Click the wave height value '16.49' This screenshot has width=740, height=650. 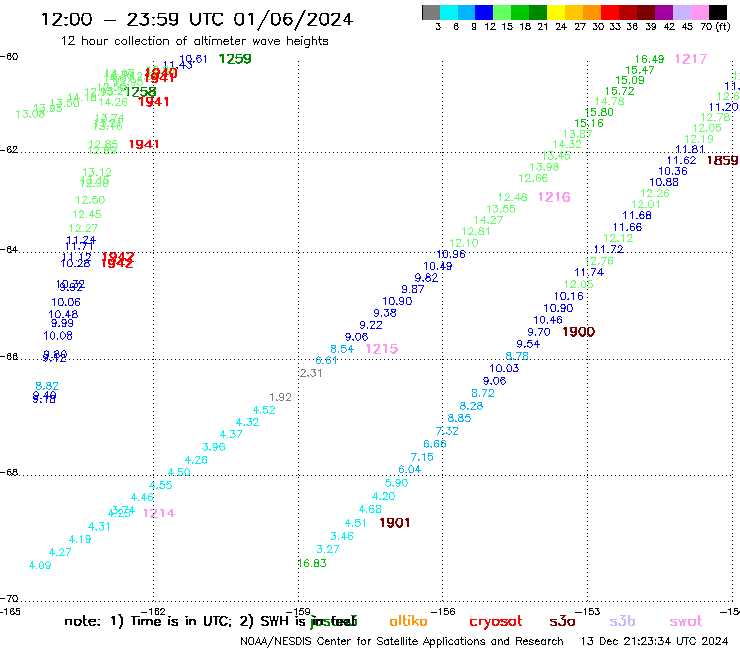click(x=649, y=59)
